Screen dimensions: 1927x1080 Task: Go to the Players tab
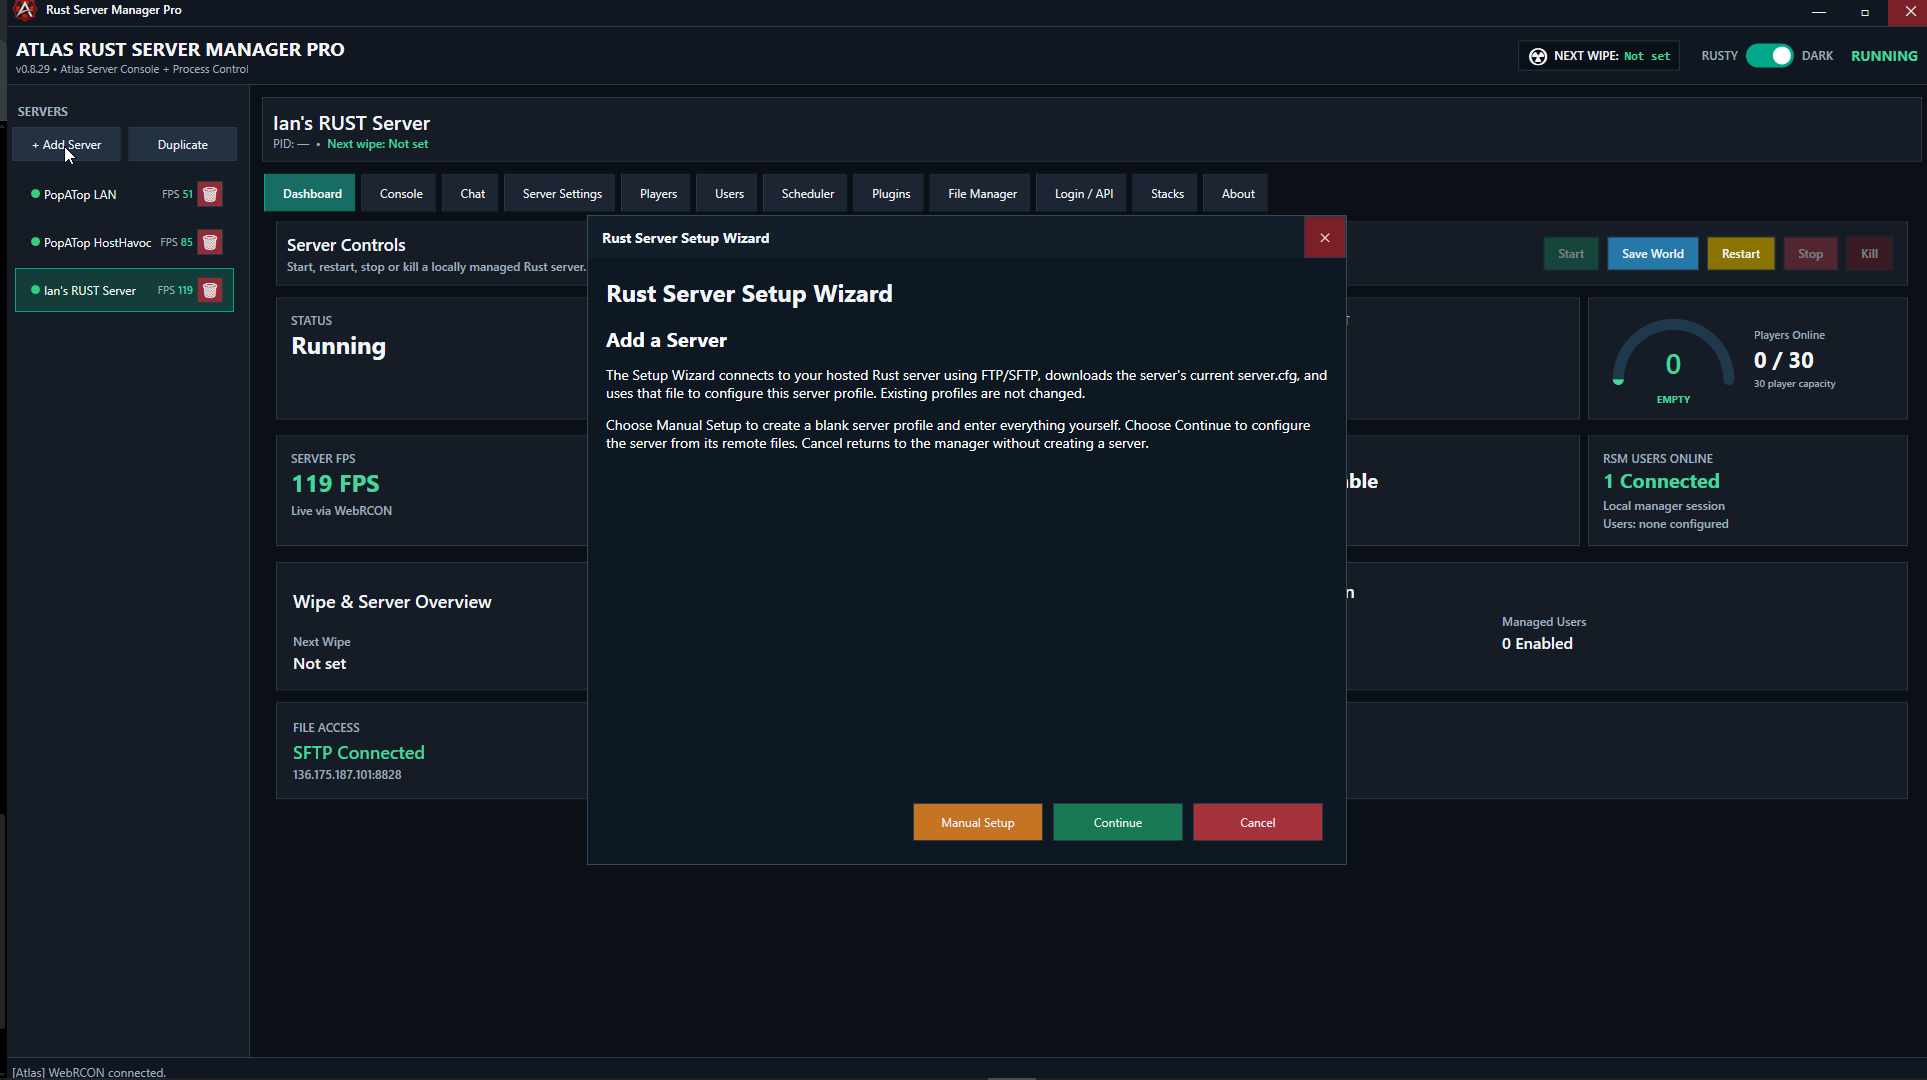(x=658, y=194)
